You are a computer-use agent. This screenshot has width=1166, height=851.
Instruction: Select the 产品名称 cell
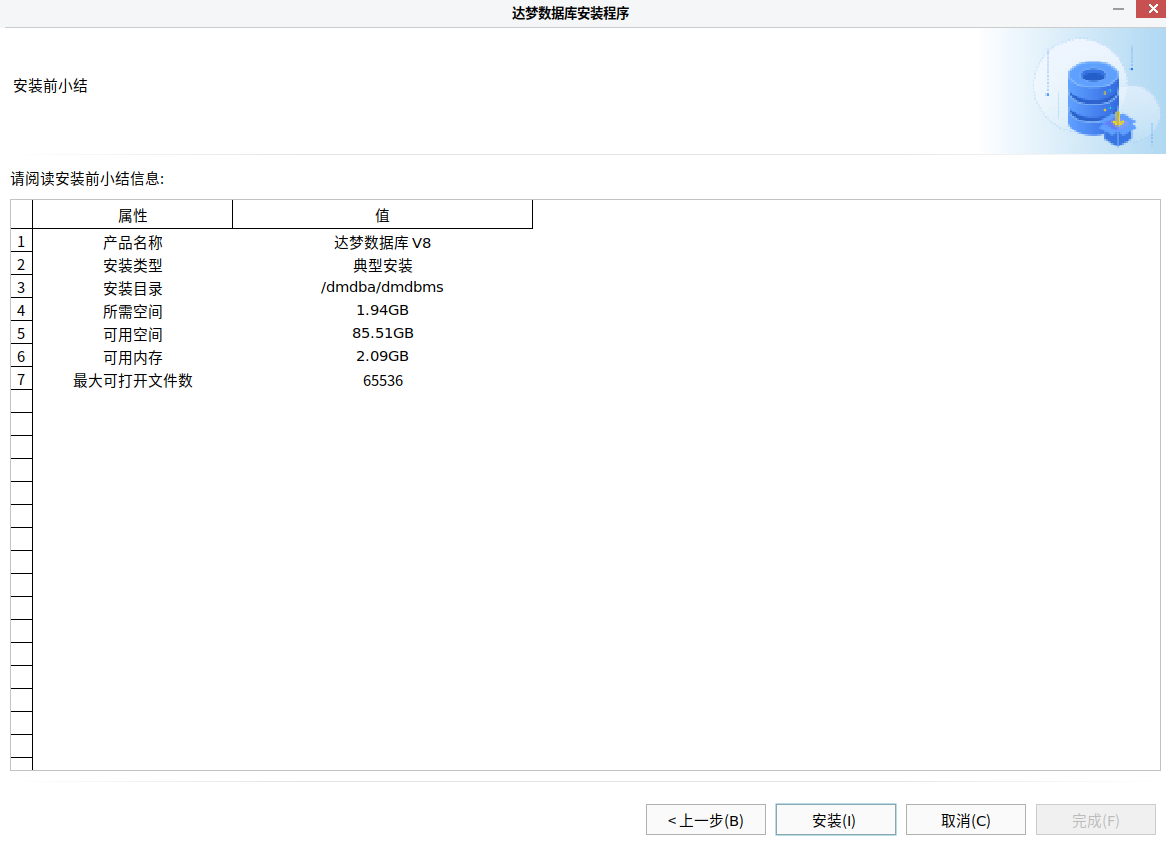coord(132,243)
